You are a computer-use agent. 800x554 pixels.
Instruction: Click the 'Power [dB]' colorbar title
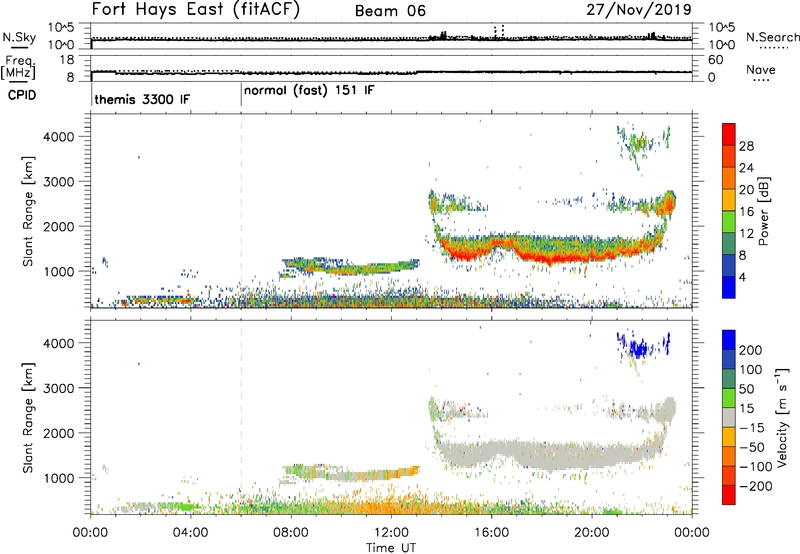764,211
